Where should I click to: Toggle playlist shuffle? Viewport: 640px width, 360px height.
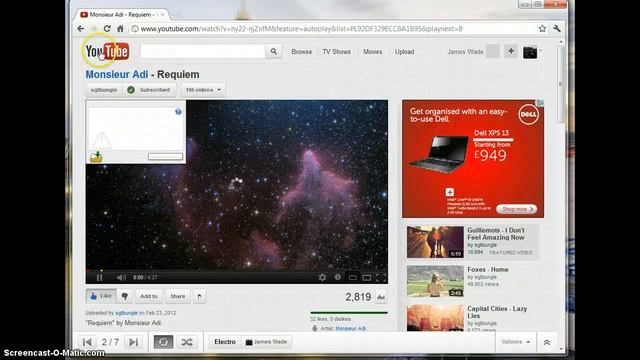tap(187, 342)
